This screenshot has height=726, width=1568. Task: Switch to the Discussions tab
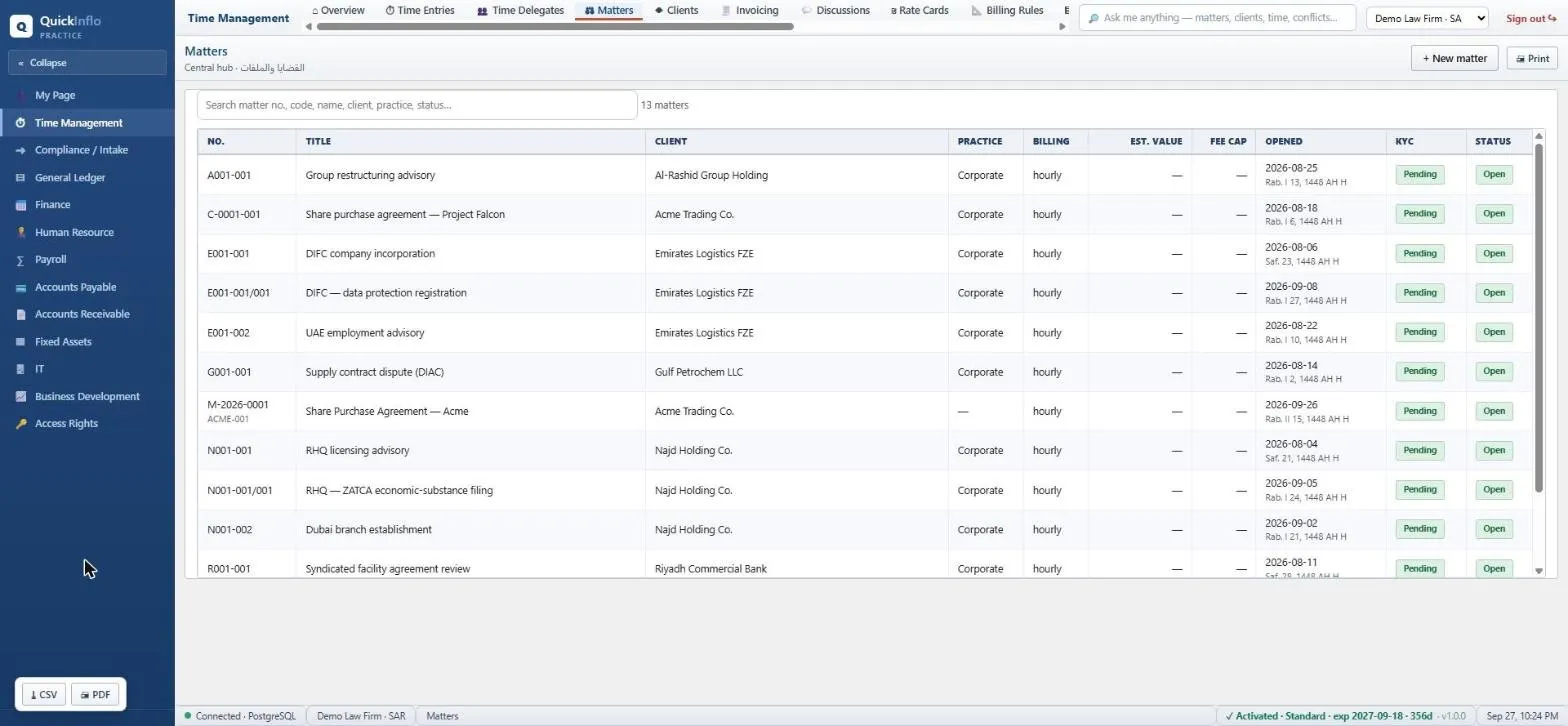coord(836,11)
